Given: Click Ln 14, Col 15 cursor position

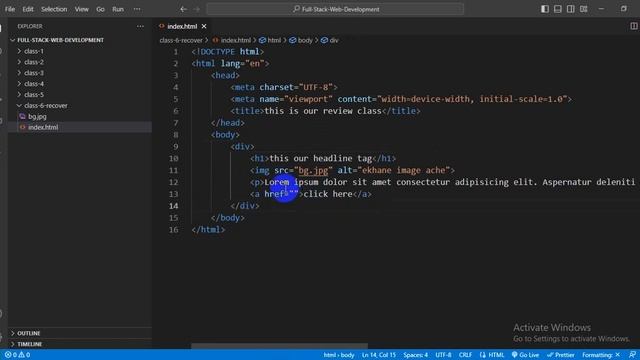Looking at the screenshot, I should [x=379, y=355].
